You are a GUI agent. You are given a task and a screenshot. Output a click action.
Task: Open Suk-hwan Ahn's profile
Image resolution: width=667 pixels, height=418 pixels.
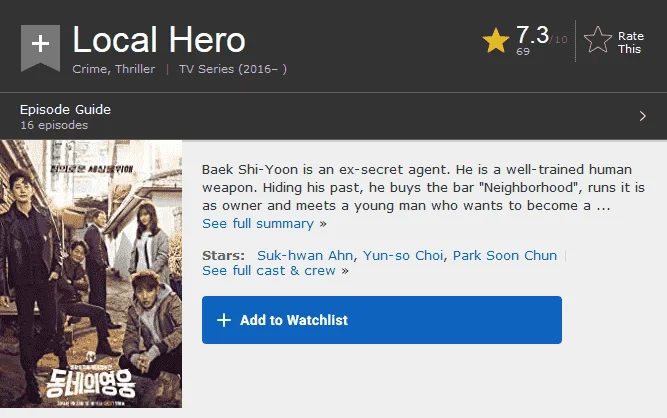(x=305, y=255)
